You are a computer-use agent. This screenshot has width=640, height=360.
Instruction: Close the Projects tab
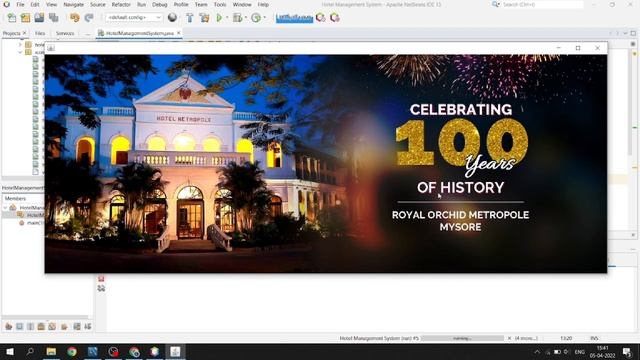tap(24, 33)
